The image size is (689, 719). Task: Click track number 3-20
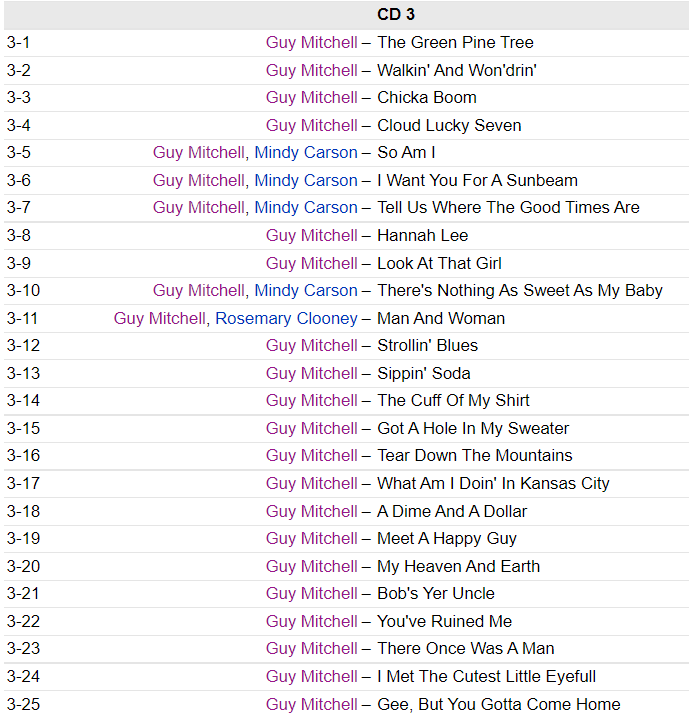coord(23,567)
